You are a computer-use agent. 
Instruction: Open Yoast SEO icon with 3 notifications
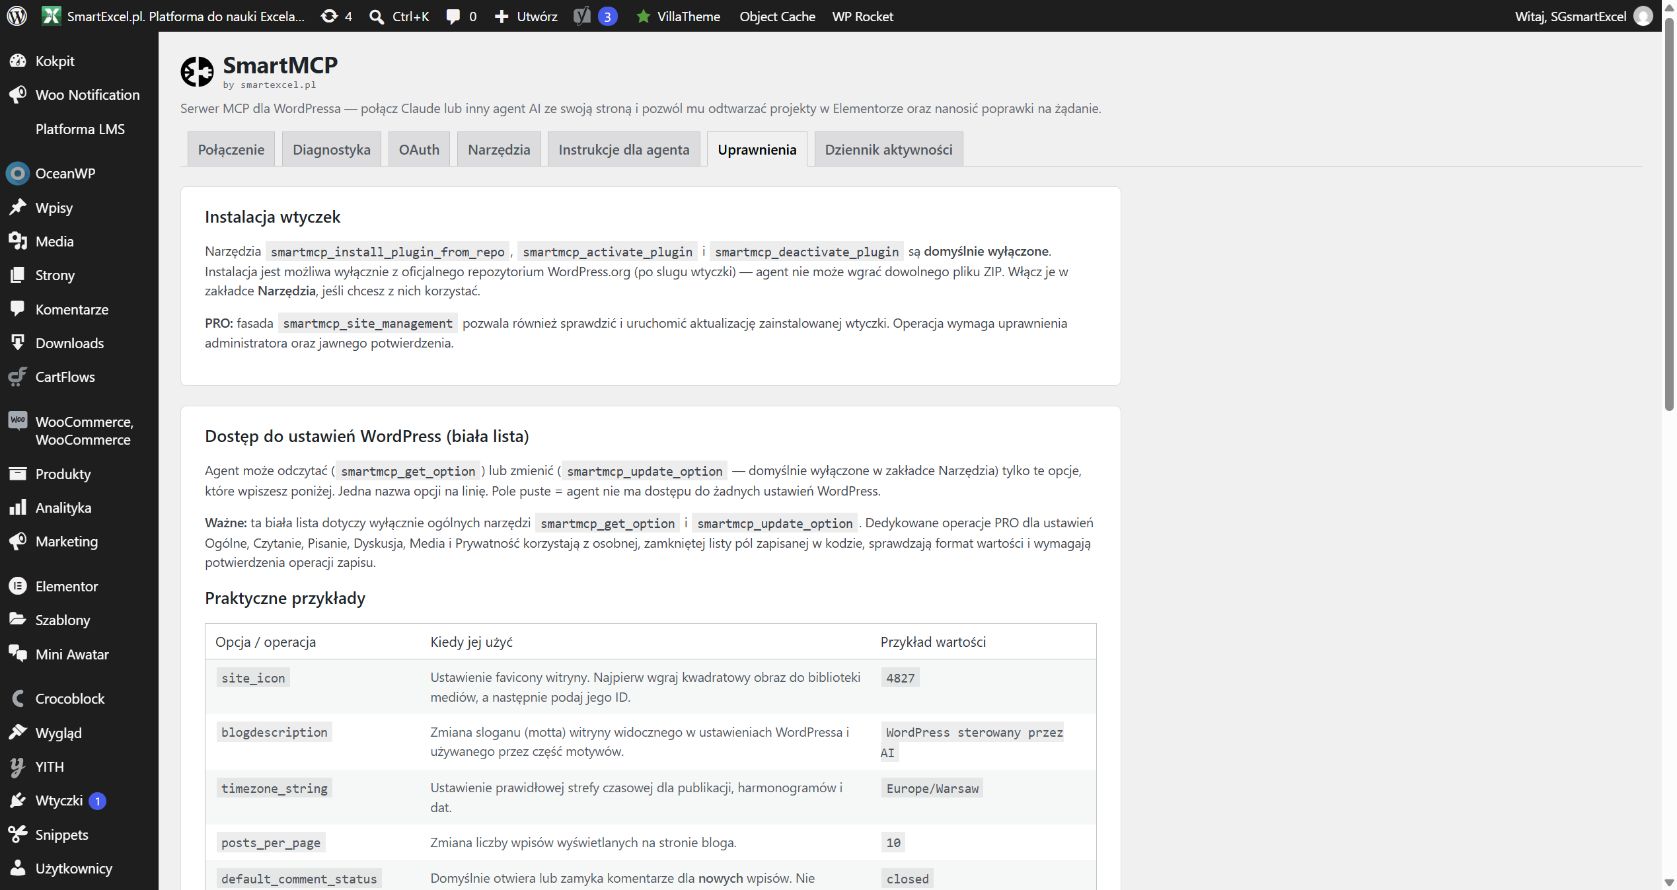pyautogui.click(x=594, y=16)
